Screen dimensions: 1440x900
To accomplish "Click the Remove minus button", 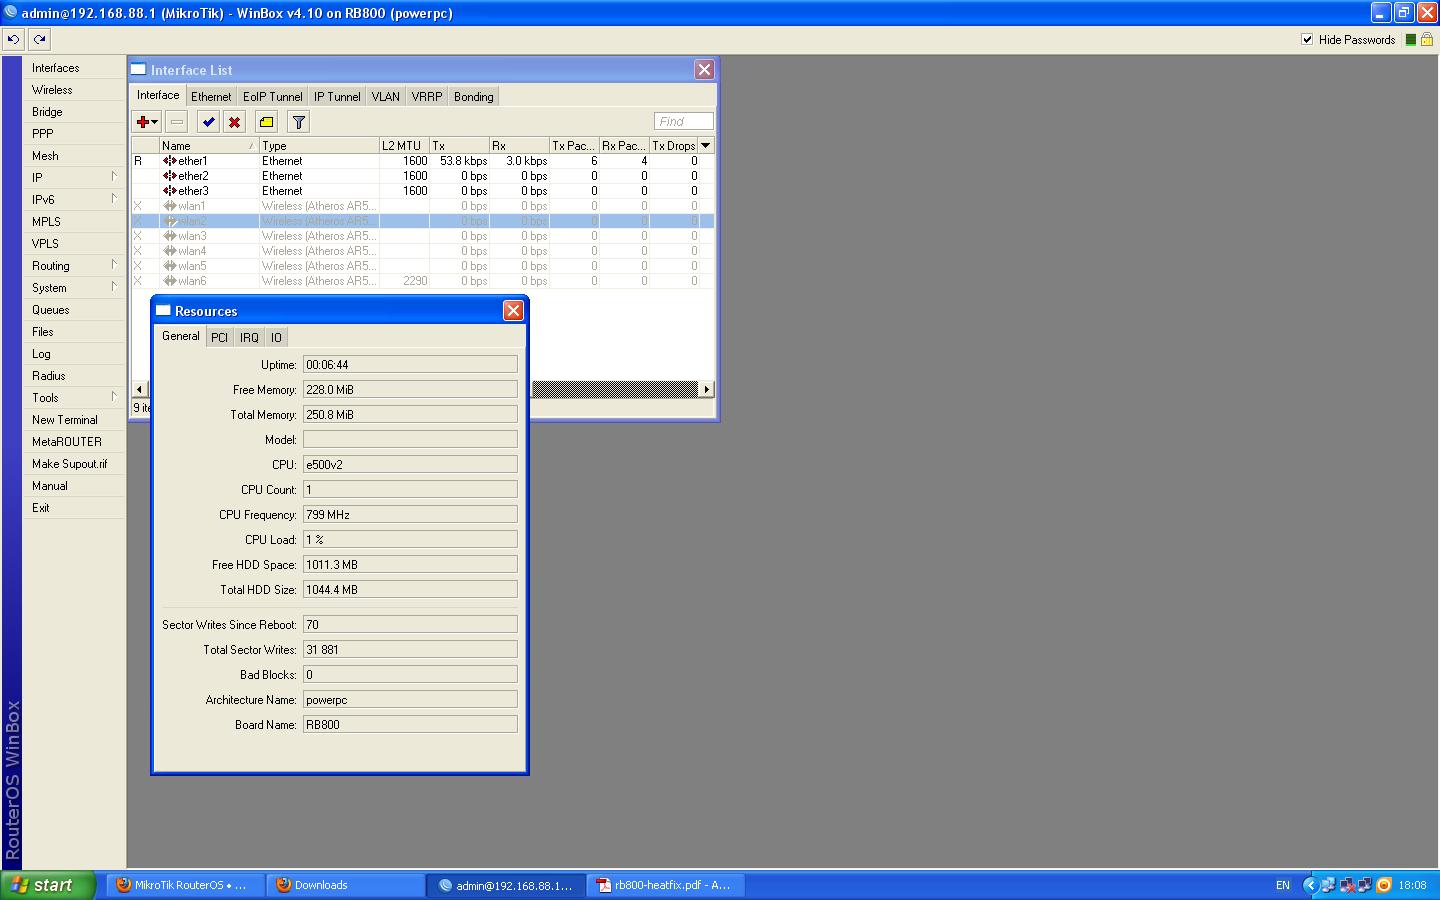I will click(177, 122).
